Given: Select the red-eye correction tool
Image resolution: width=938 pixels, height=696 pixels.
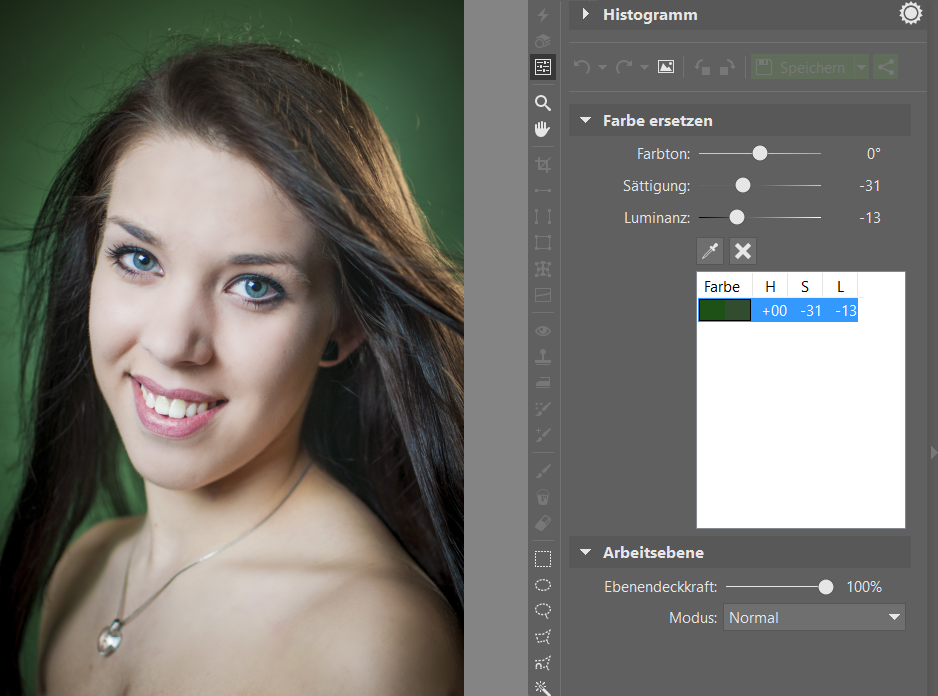Looking at the screenshot, I should pos(543,331).
